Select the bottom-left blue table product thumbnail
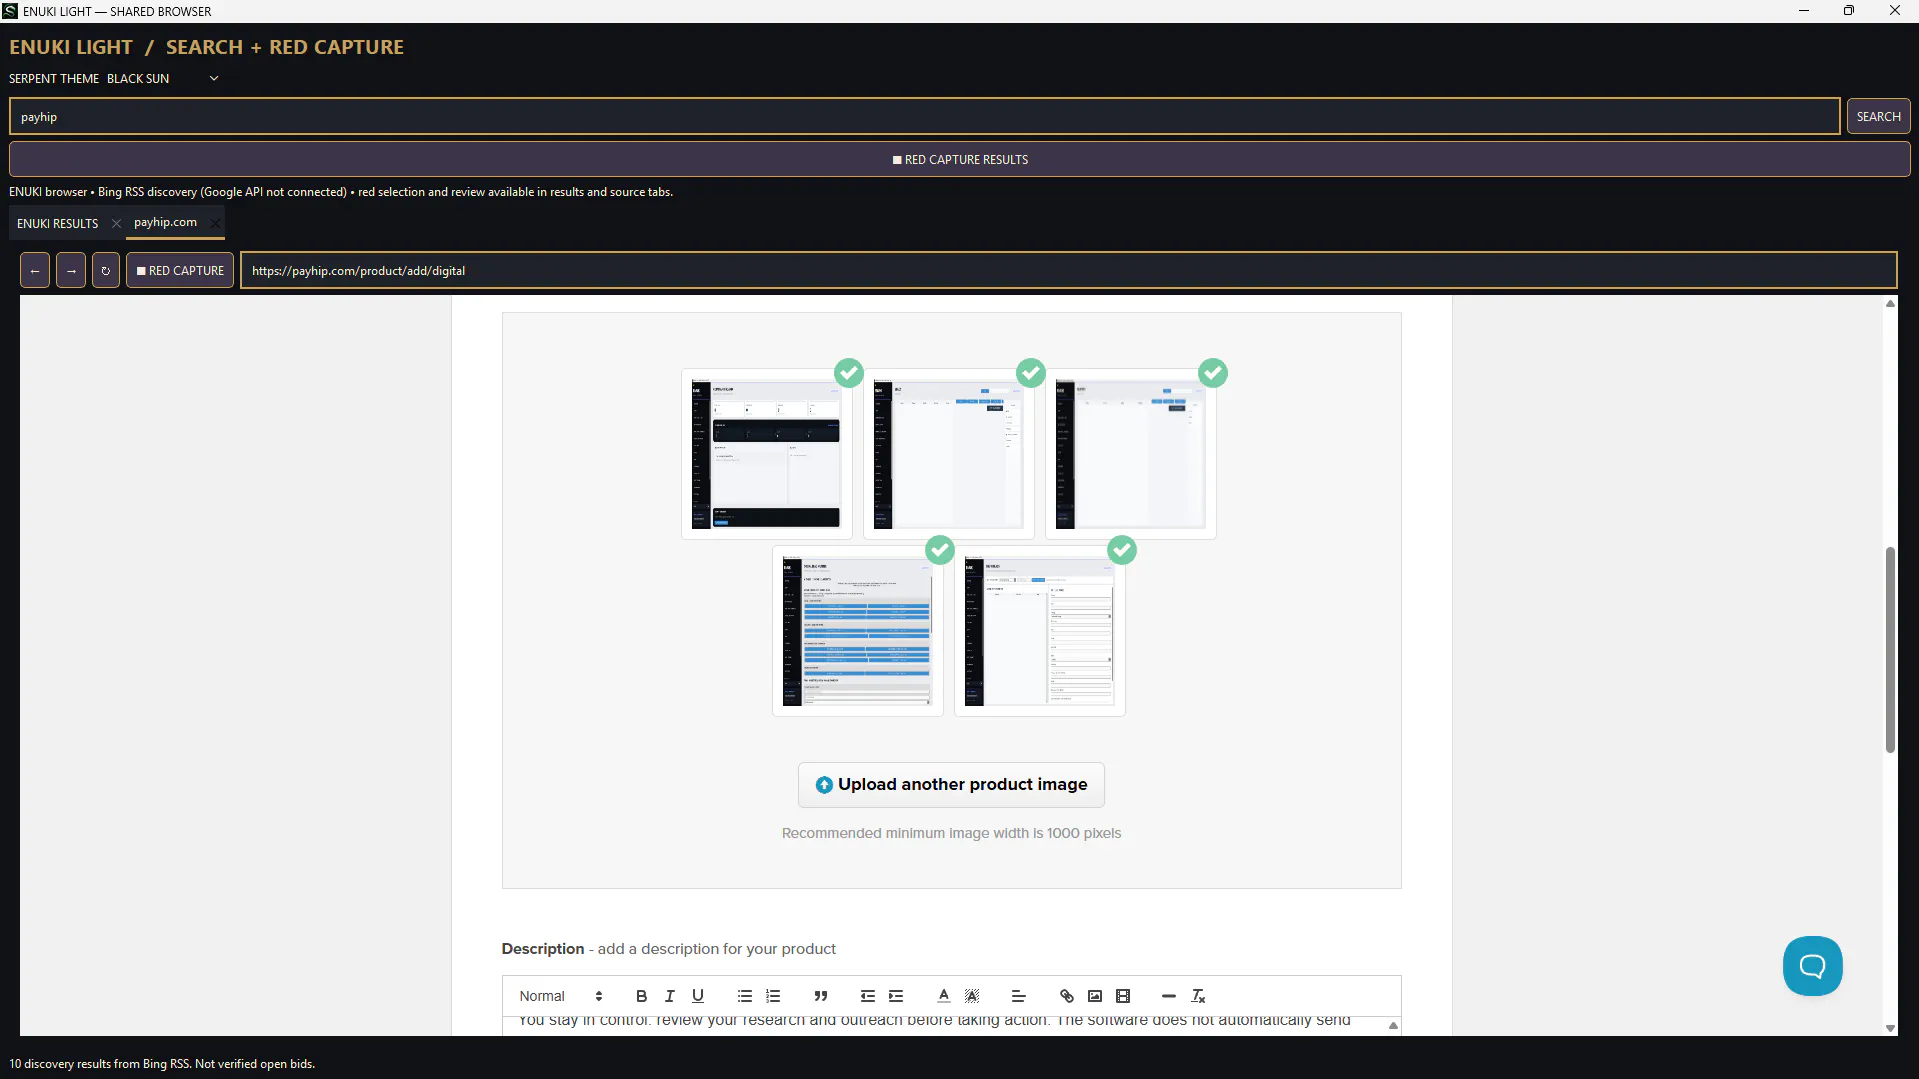Screen dimensions: 1919x1079 pyautogui.click(x=858, y=631)
